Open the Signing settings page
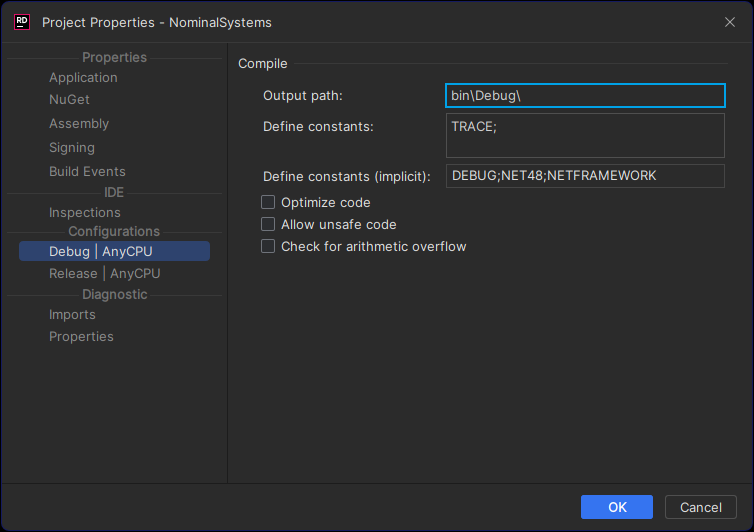 pos(72,148)
